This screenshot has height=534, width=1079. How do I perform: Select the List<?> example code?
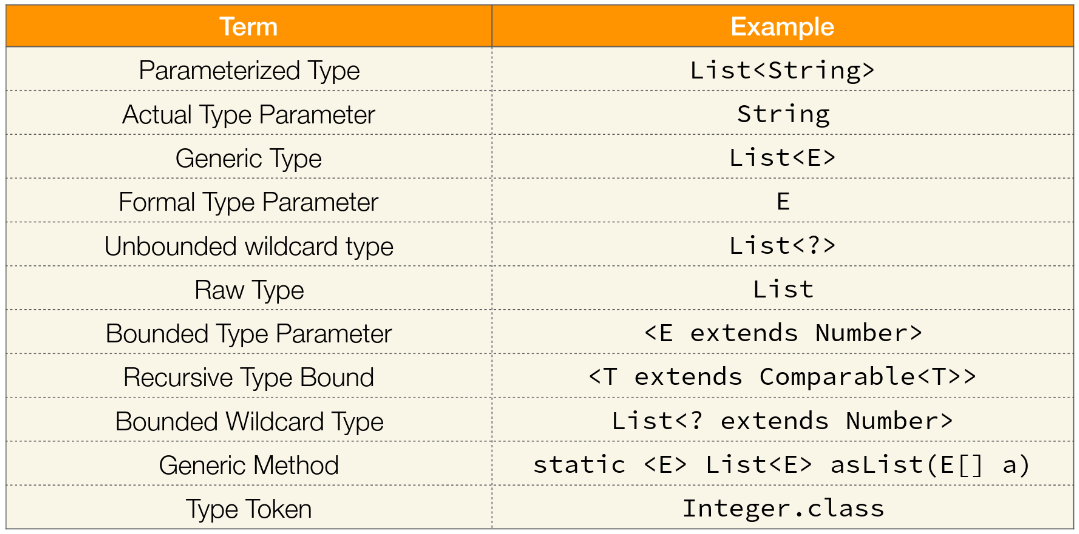782,246
